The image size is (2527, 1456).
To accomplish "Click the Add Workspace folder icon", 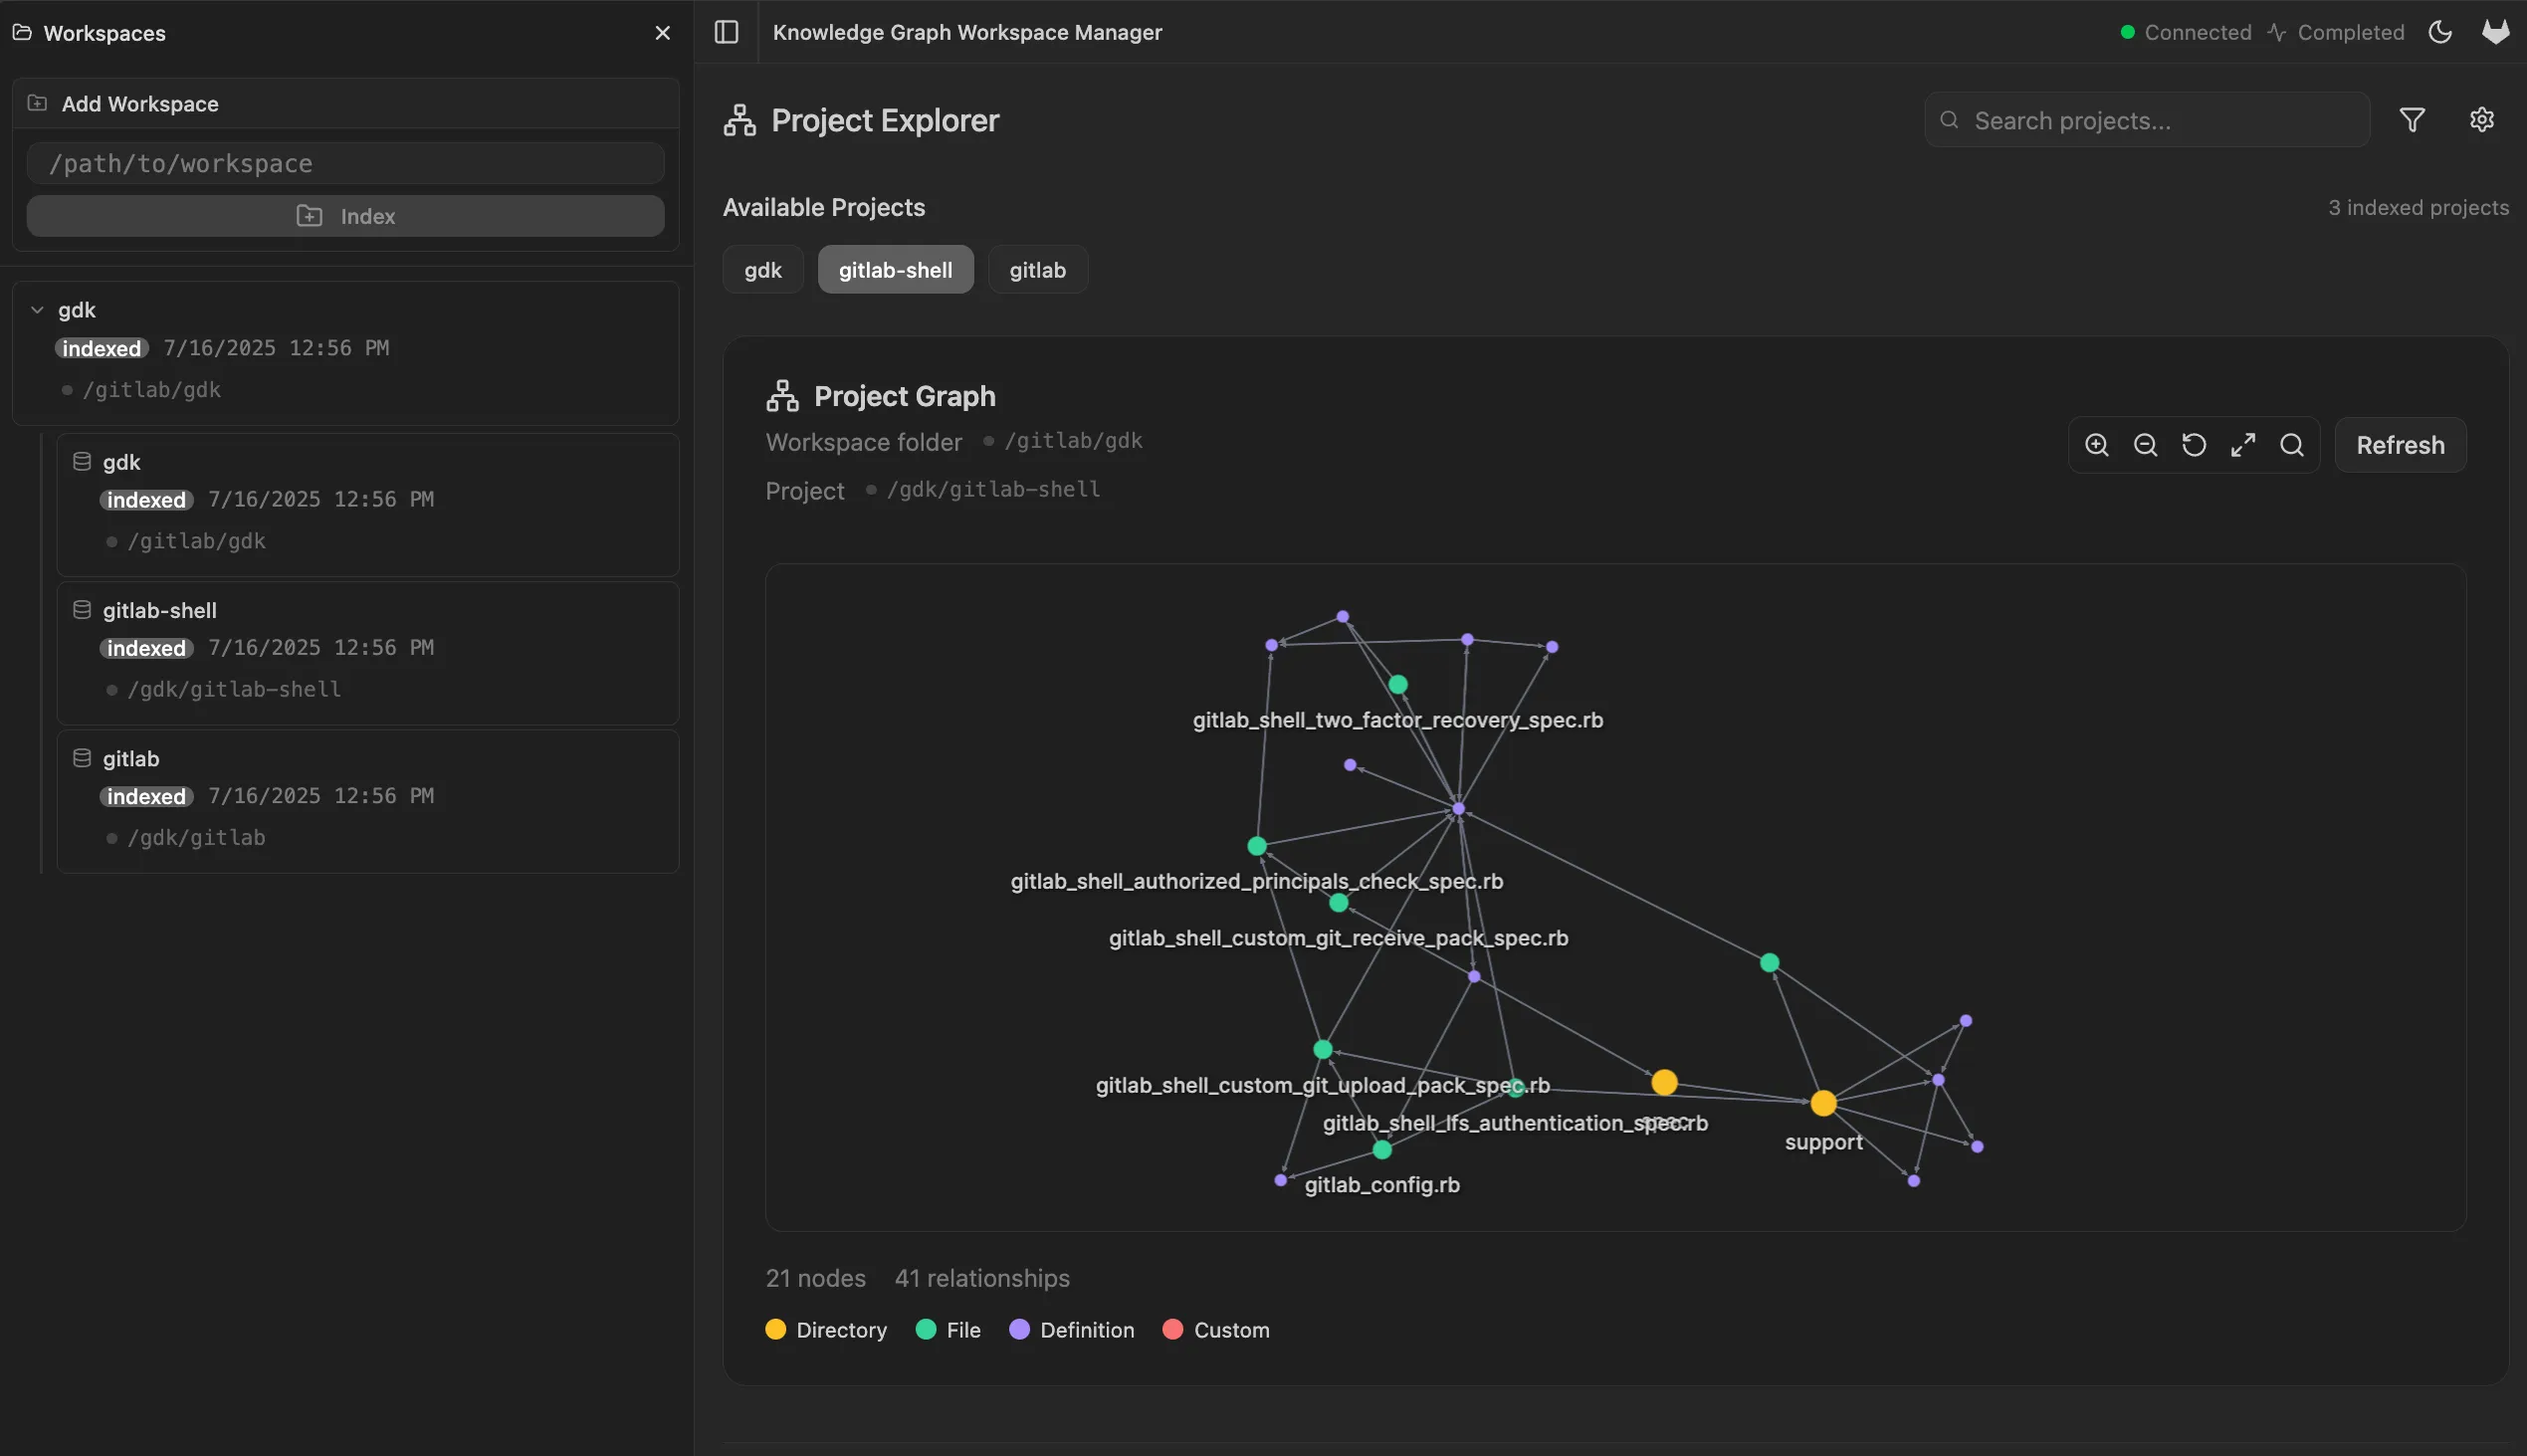I will pyautogui.click(x=37, y=103).
